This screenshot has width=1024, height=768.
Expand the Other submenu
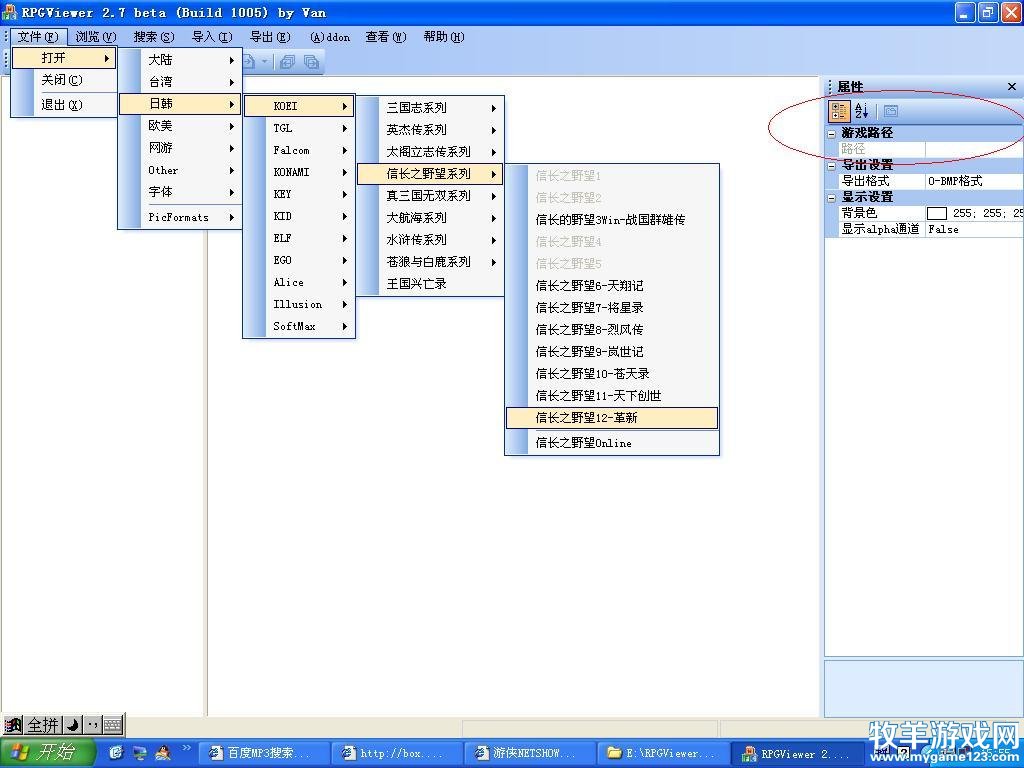click(180, 170)
